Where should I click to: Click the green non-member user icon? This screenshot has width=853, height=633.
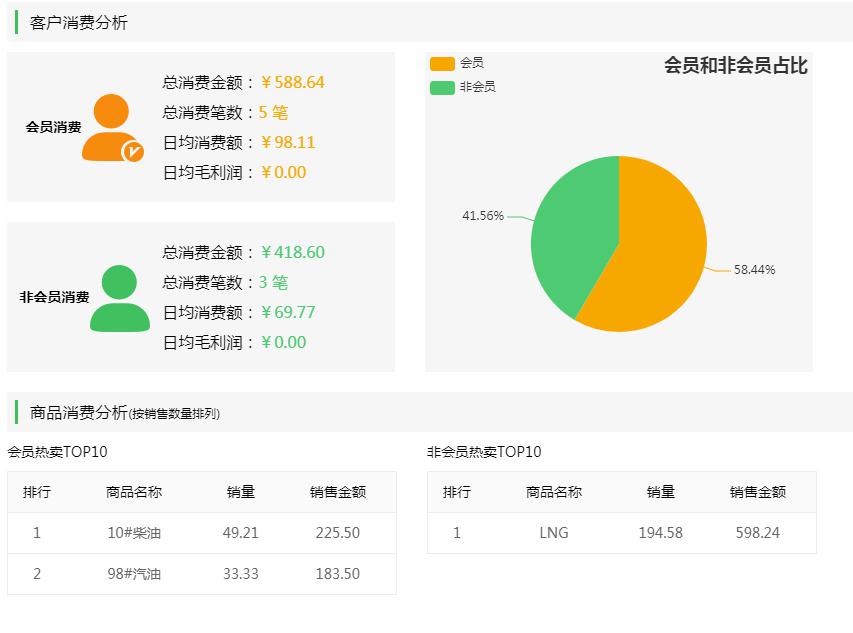point(119,298)
